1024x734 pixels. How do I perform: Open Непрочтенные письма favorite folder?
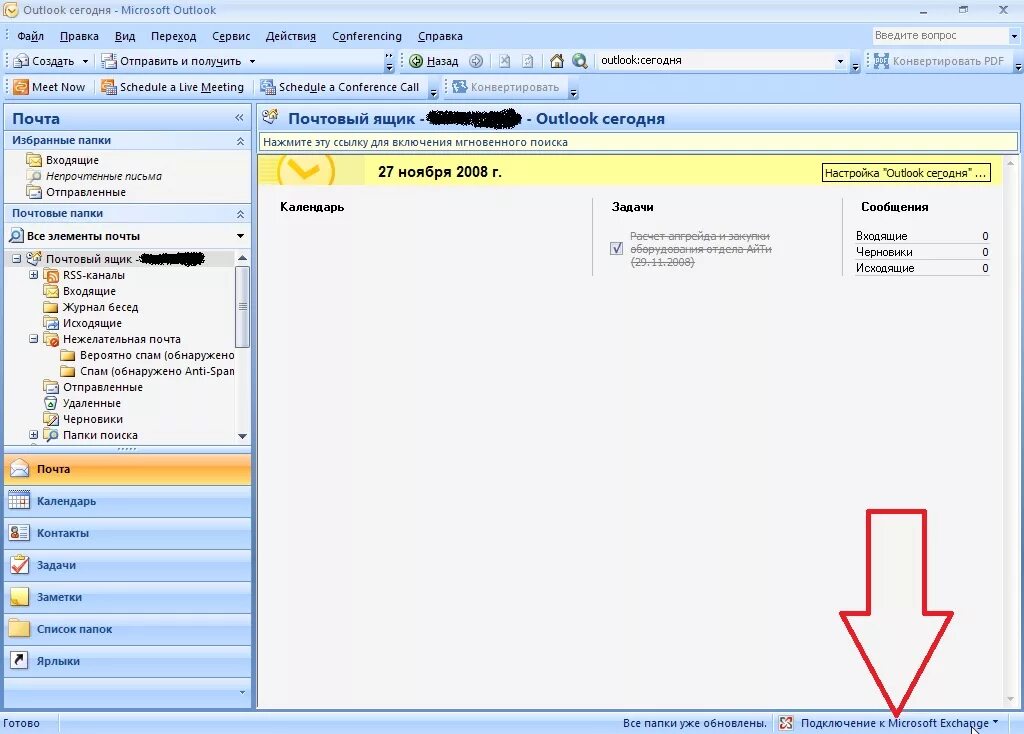click(x=103, y=176)
